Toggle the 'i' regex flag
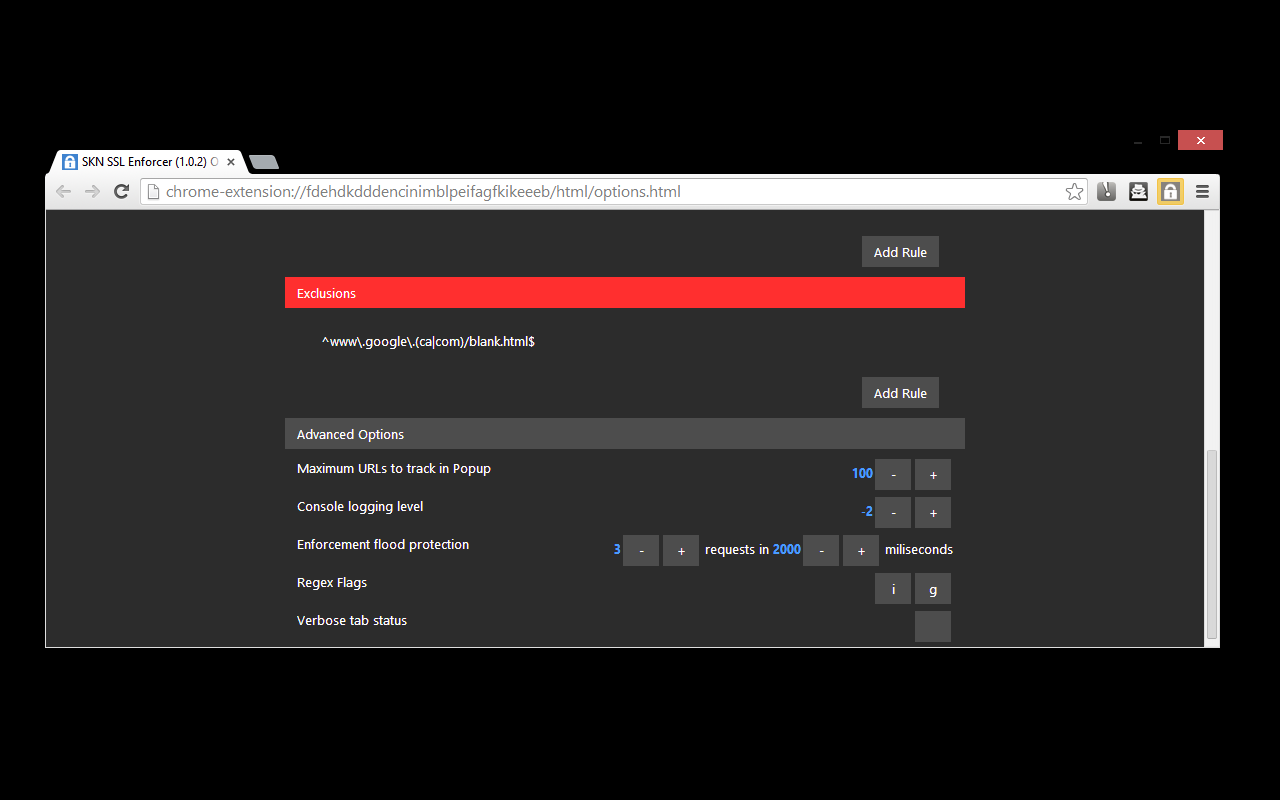The width and height of the screenshot is (1280, 800). 893,588
